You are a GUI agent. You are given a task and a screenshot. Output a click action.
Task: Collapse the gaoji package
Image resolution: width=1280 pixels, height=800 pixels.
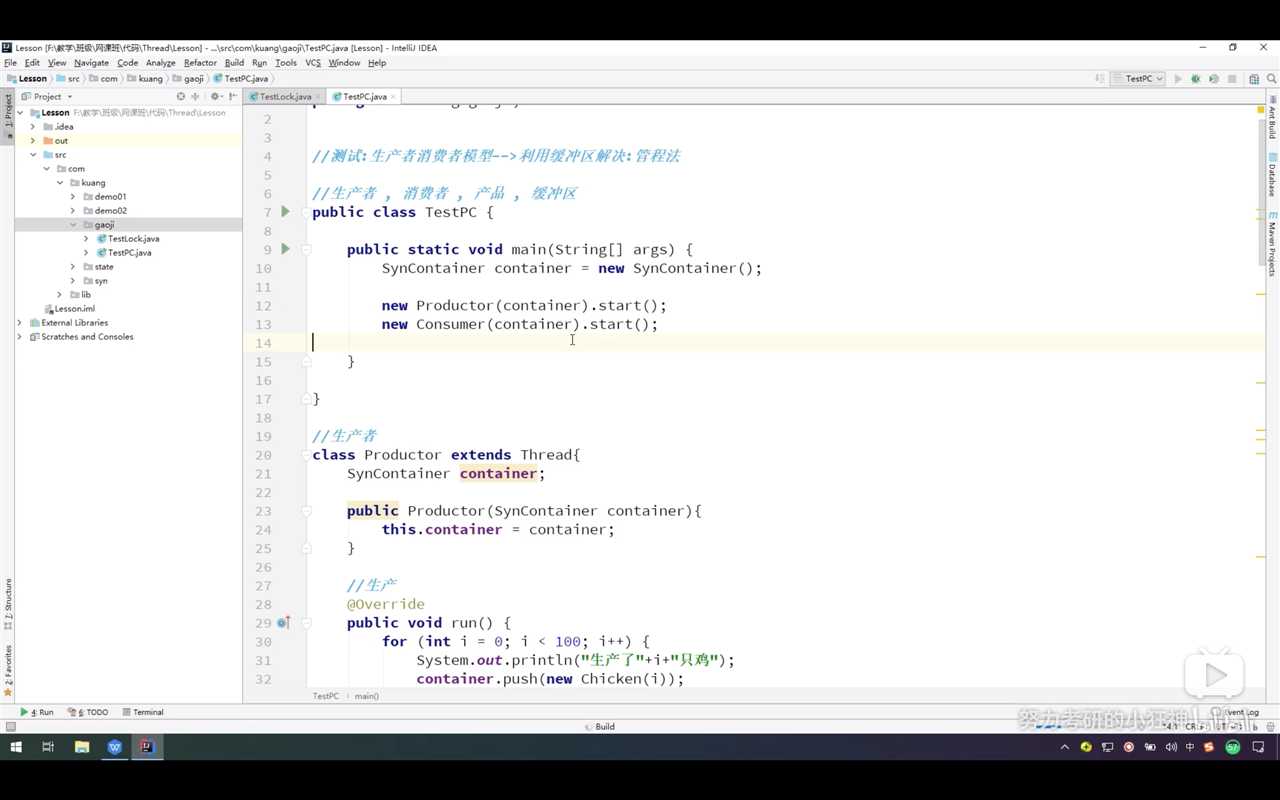pos(73,225)
